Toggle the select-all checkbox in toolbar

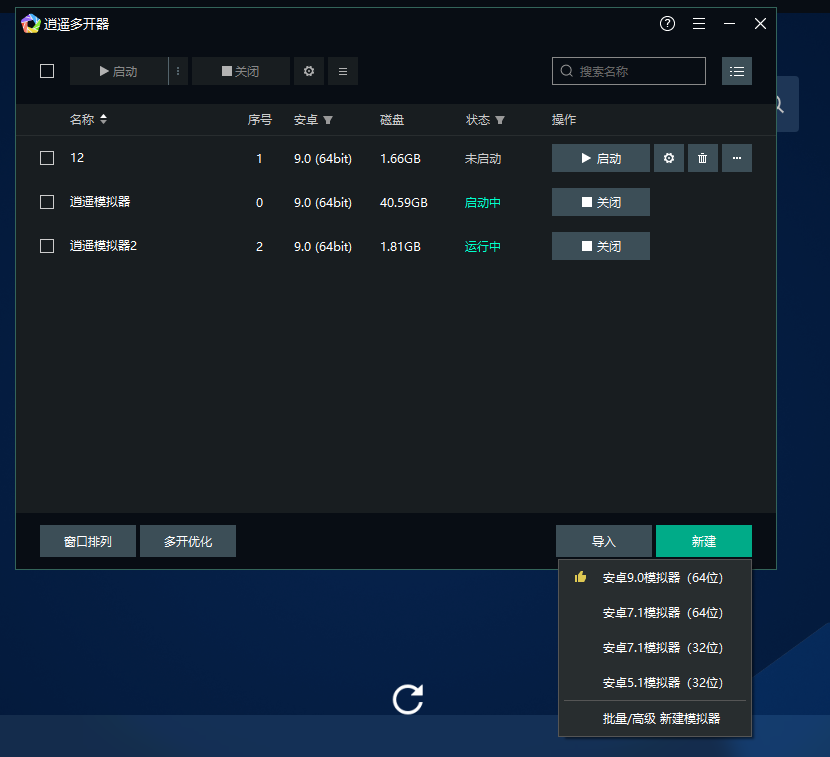click(x=47, y=71)
